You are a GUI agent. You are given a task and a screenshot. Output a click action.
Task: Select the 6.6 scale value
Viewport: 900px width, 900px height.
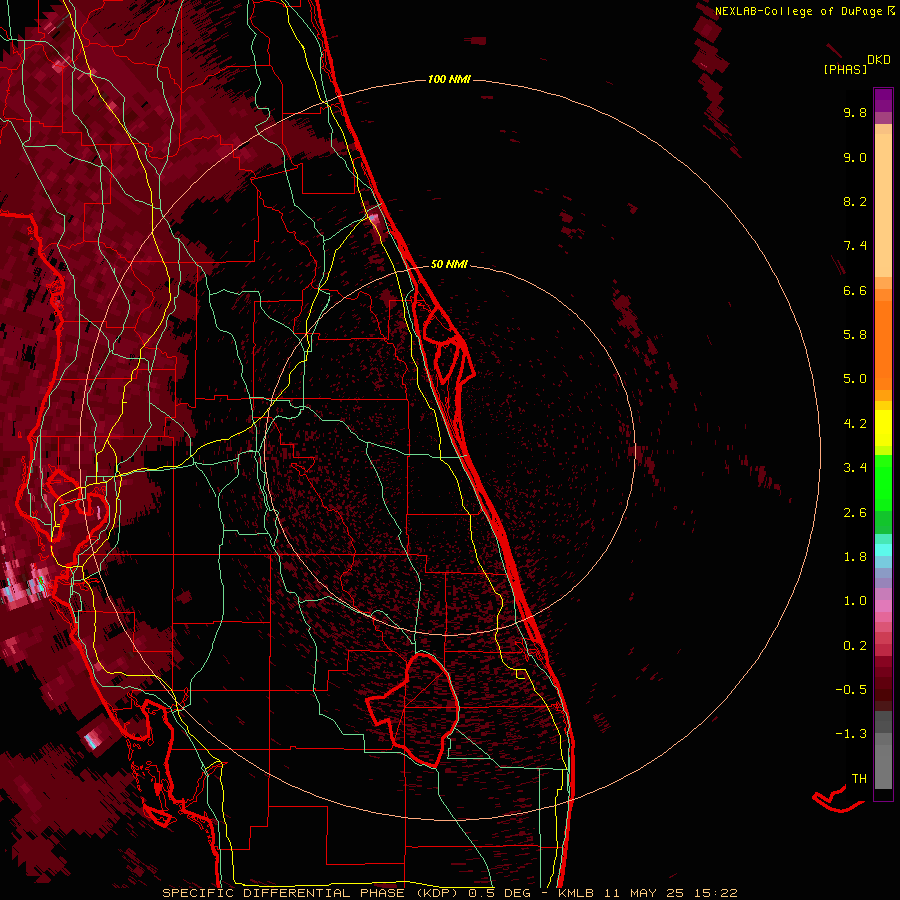pos(855,290)
